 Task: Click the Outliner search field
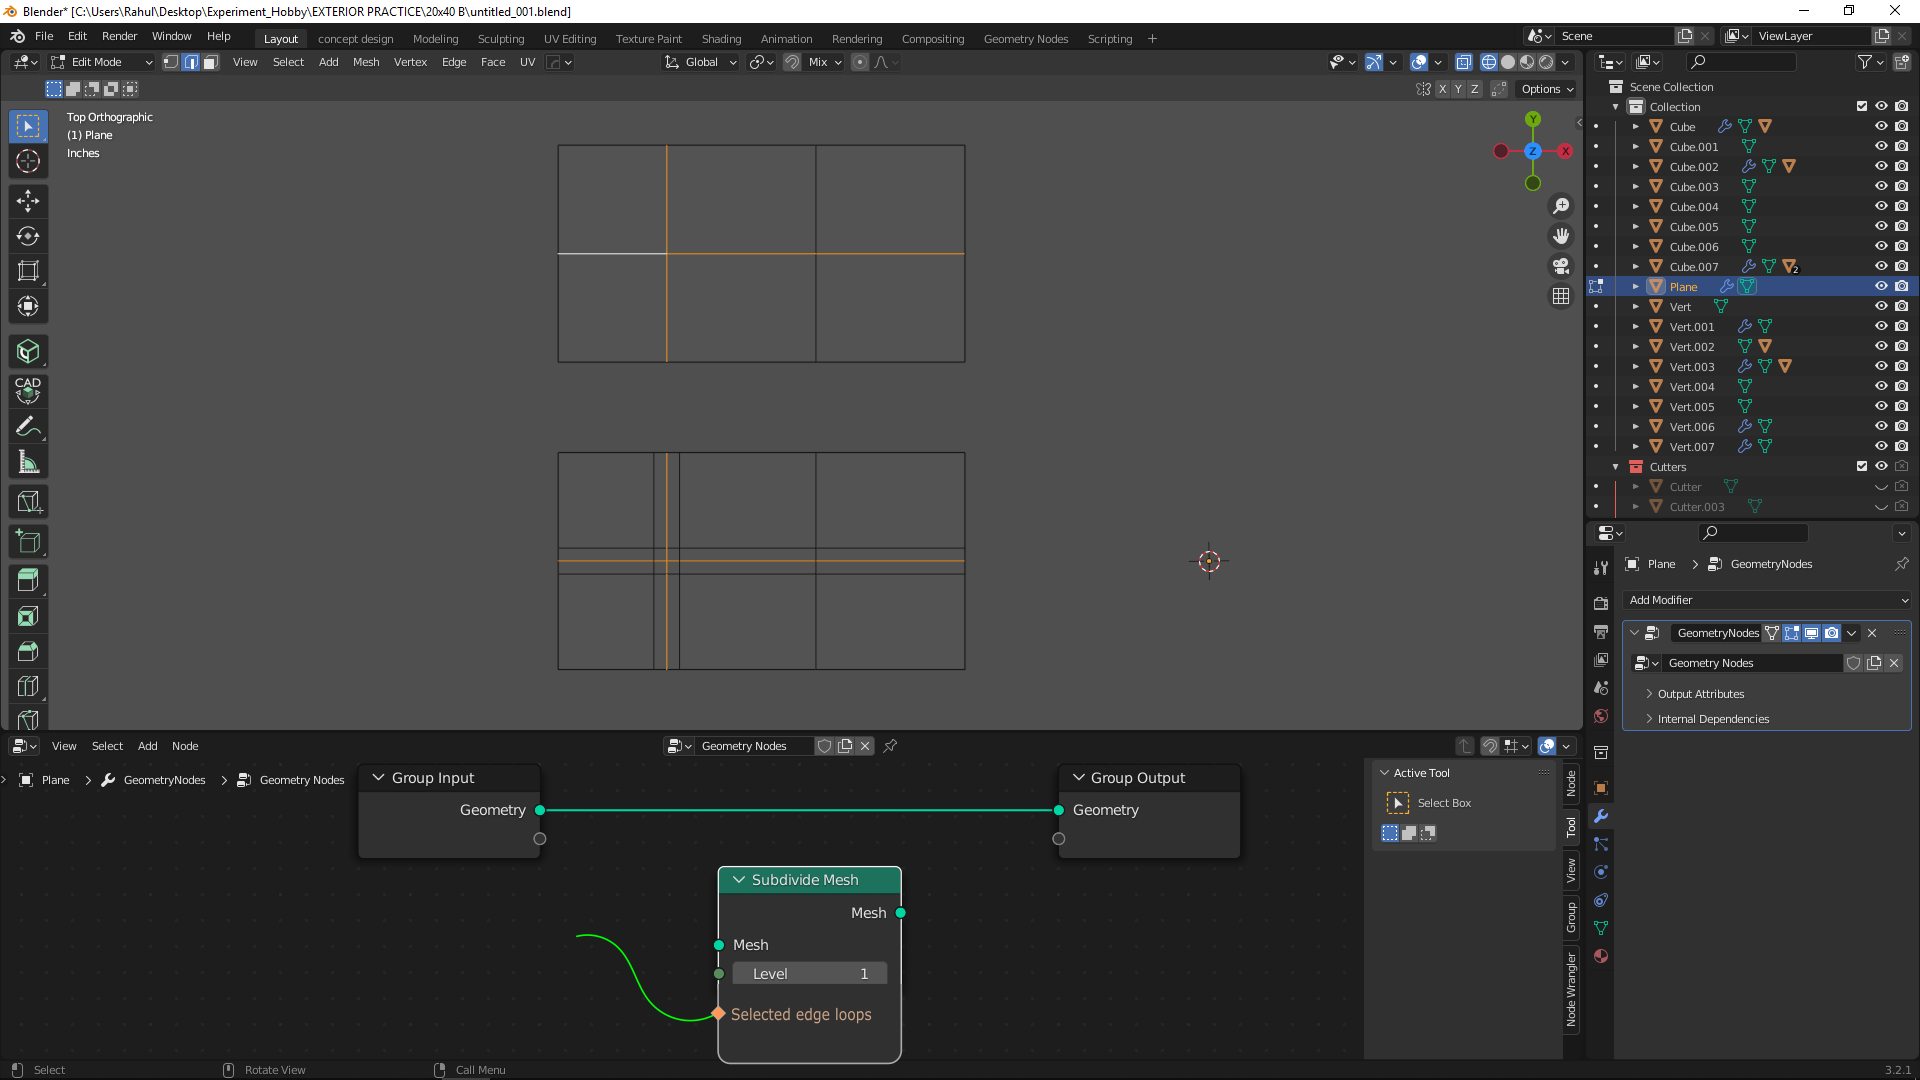point(1739,62)
